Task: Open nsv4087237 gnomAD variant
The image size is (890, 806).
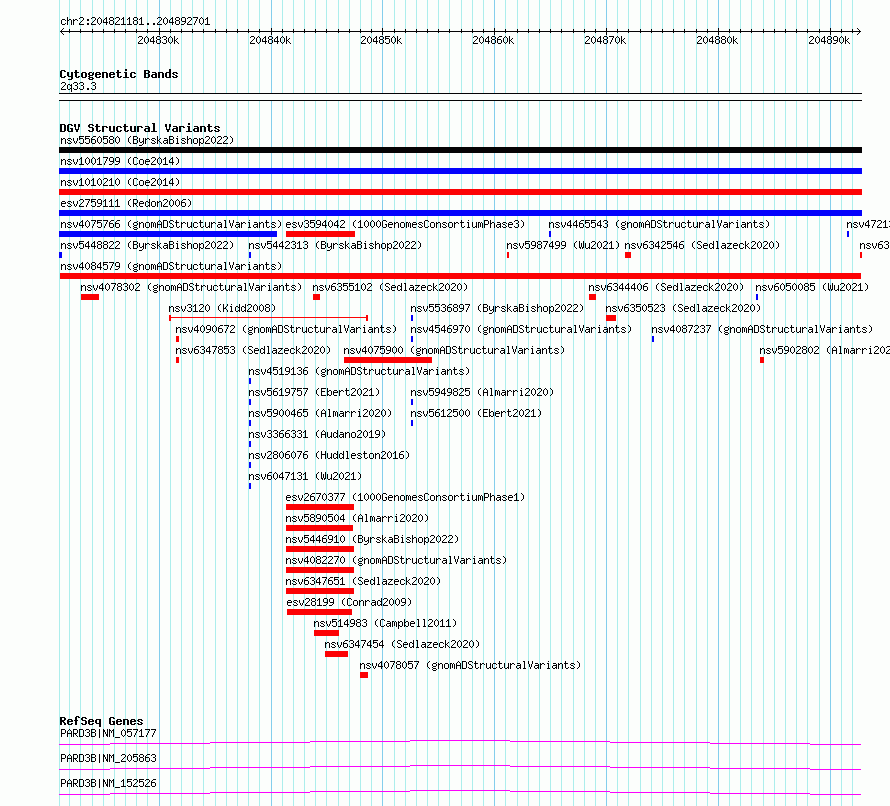Action: click(762, 329)
